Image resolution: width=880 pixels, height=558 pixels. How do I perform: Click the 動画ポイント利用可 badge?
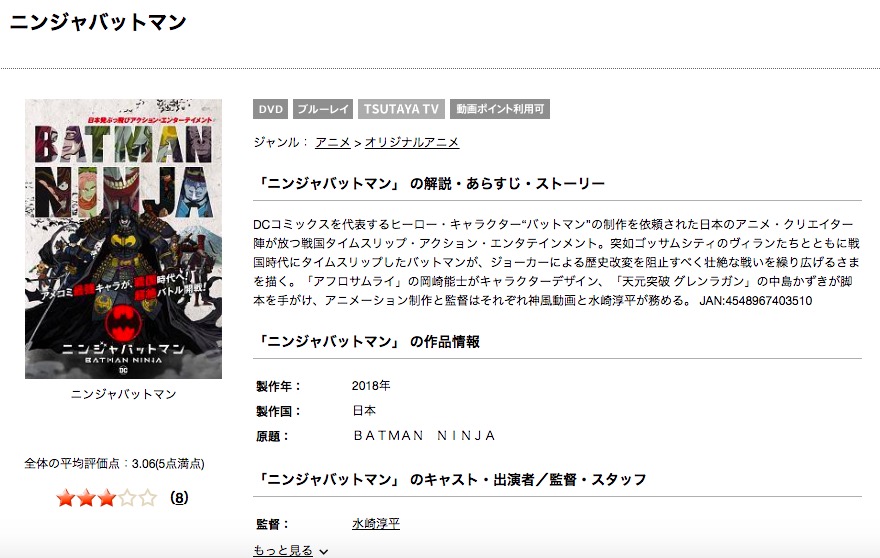tap(500, 109)
